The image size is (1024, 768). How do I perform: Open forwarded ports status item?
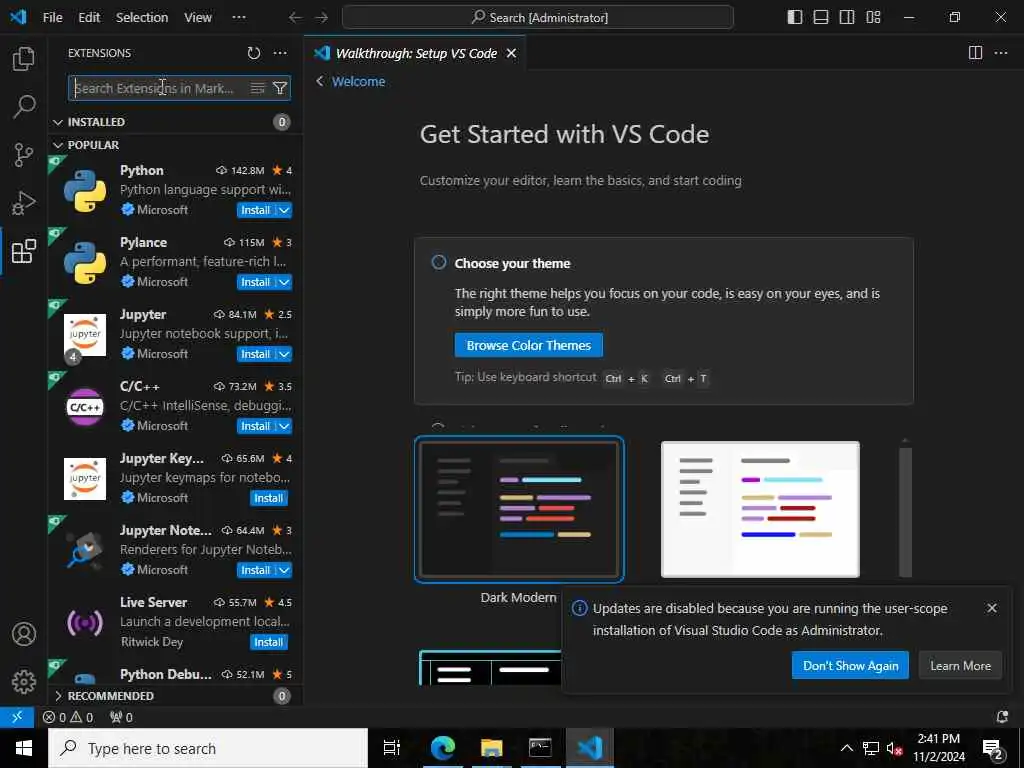[121, 717]
